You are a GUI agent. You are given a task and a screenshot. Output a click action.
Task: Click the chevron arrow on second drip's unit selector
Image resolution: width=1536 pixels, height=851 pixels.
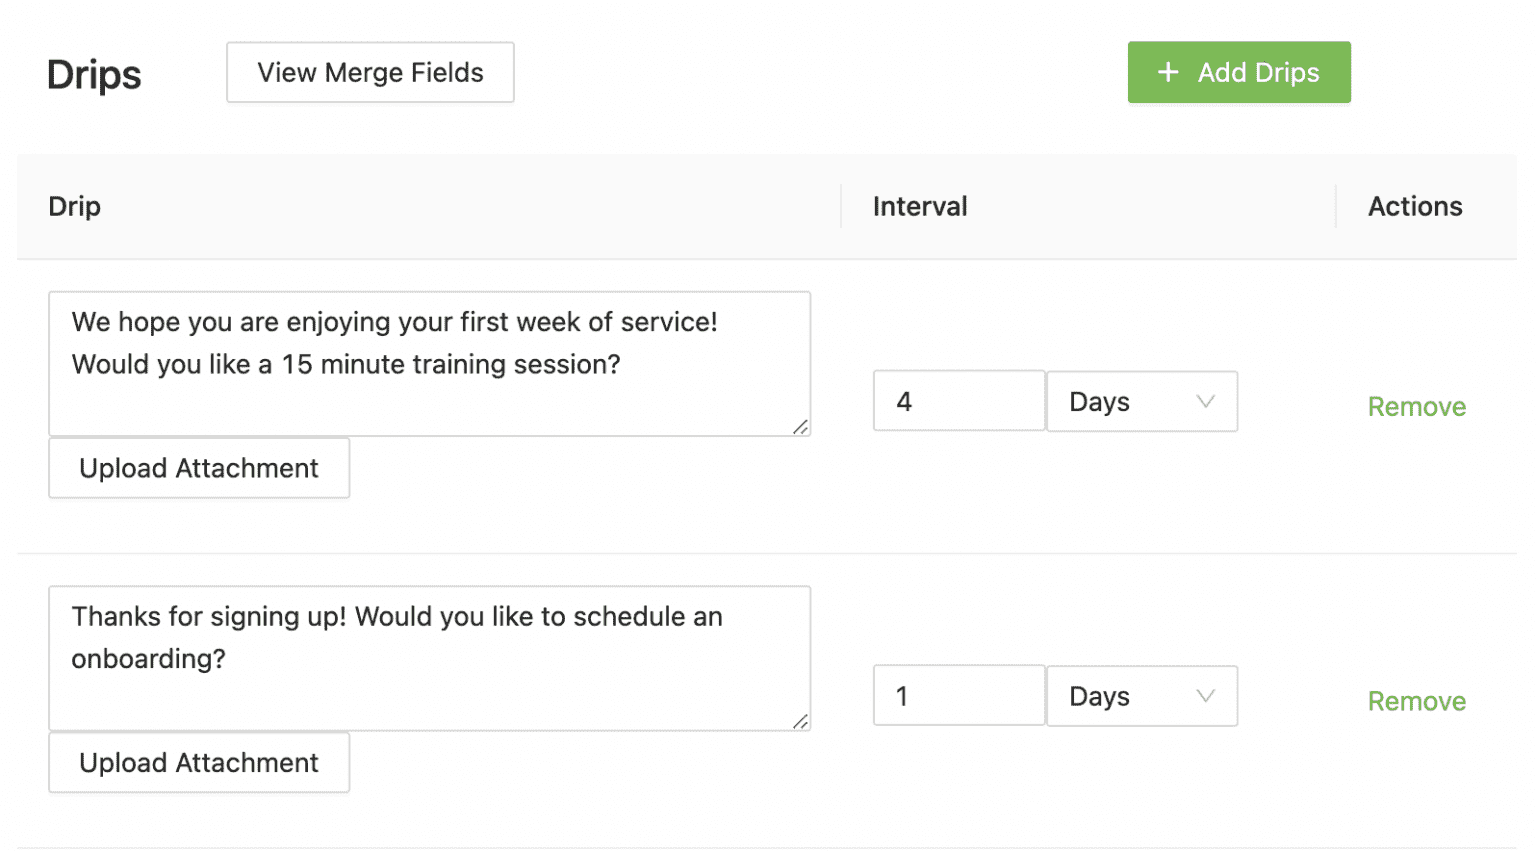click(x=1205, y=696)
